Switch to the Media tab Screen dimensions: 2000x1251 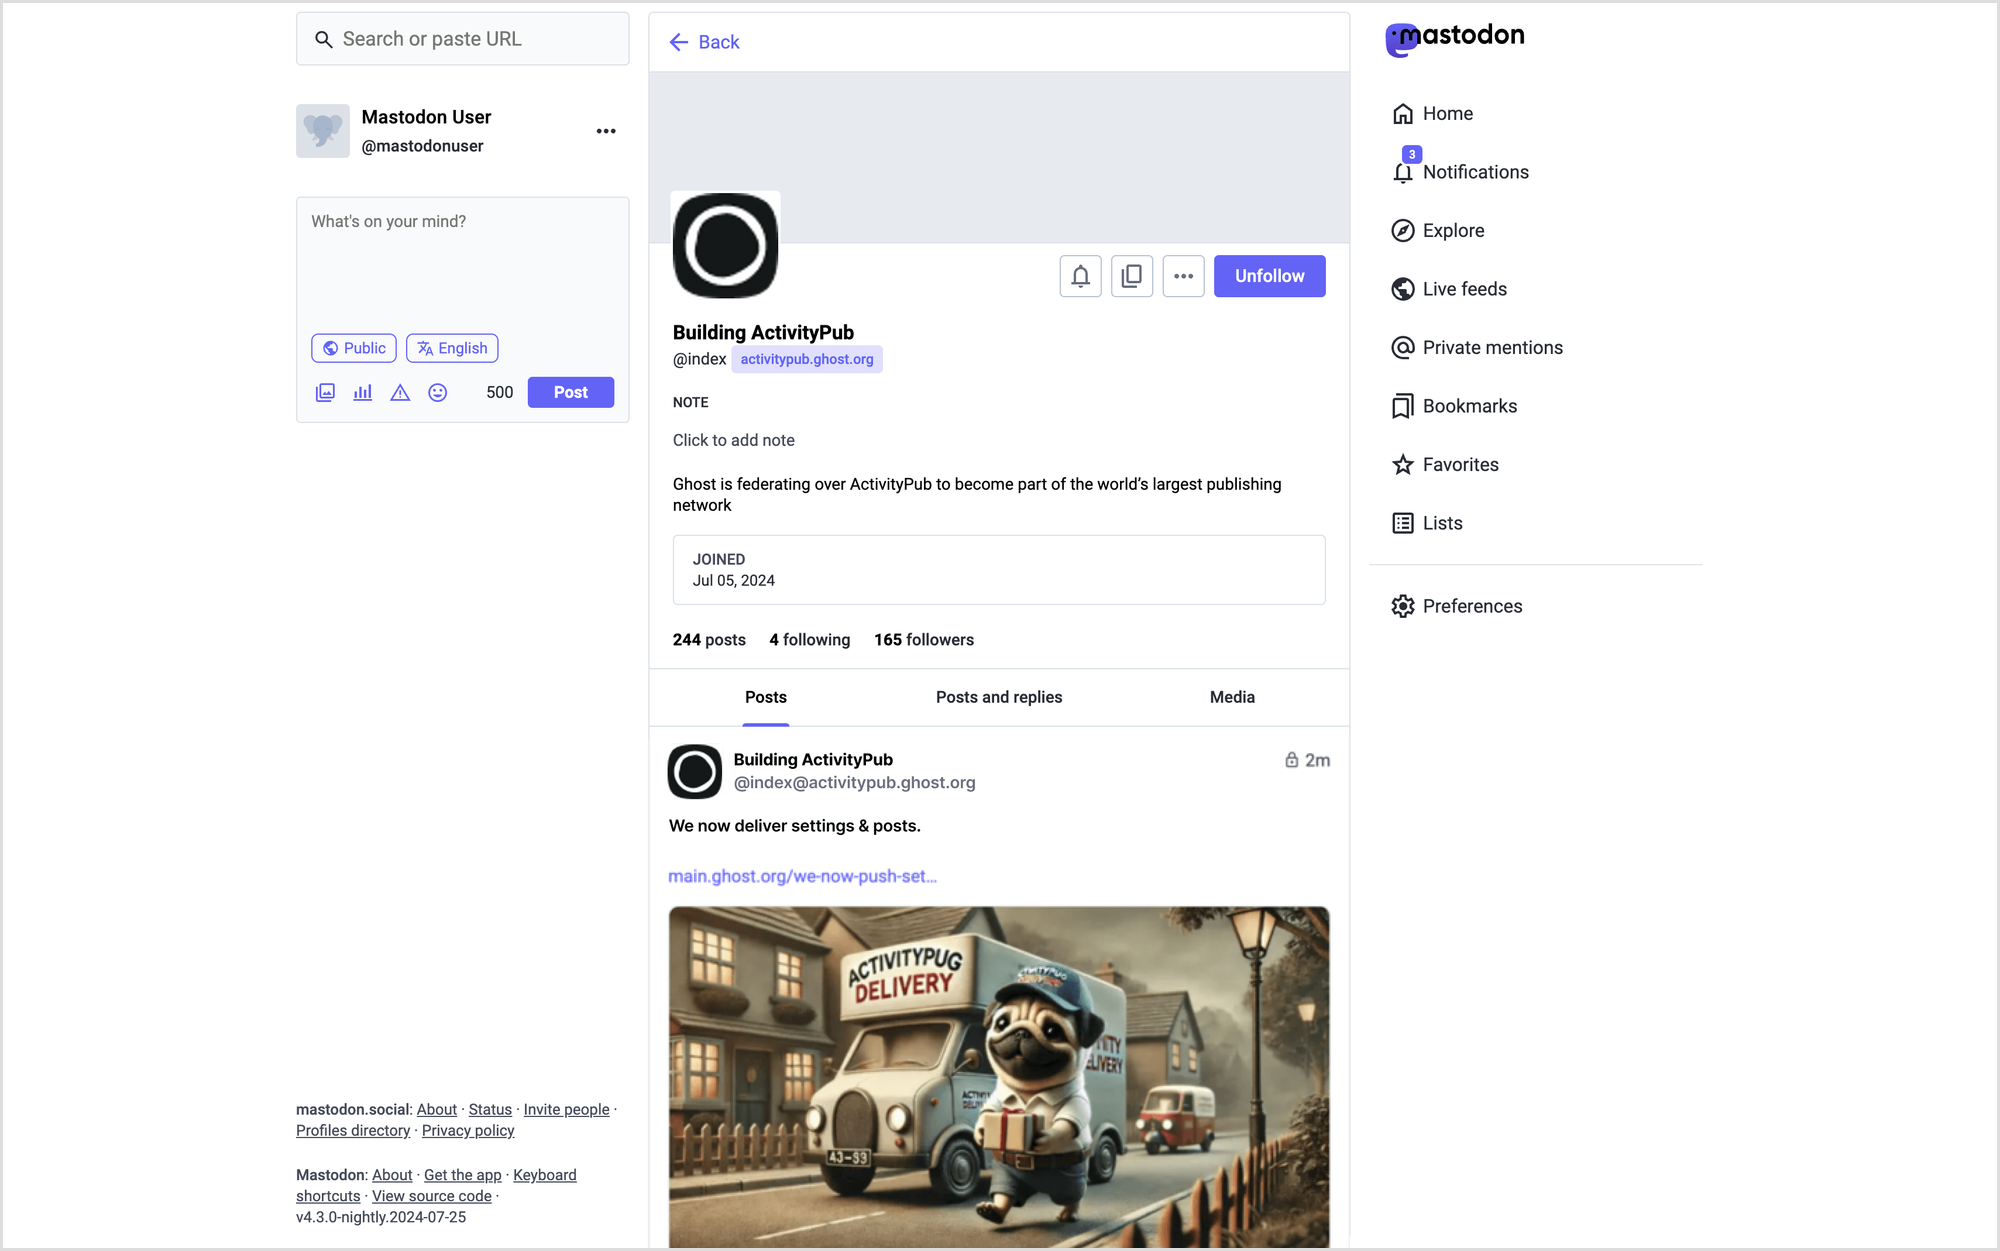pyautogui.click(x=1231, y=697)
